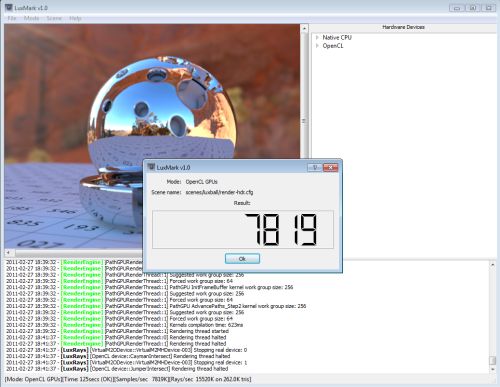Click 'LuxMark v1.0' title text of main window
500x387 pixels.
pyautogui.click(x=31, y=8)
